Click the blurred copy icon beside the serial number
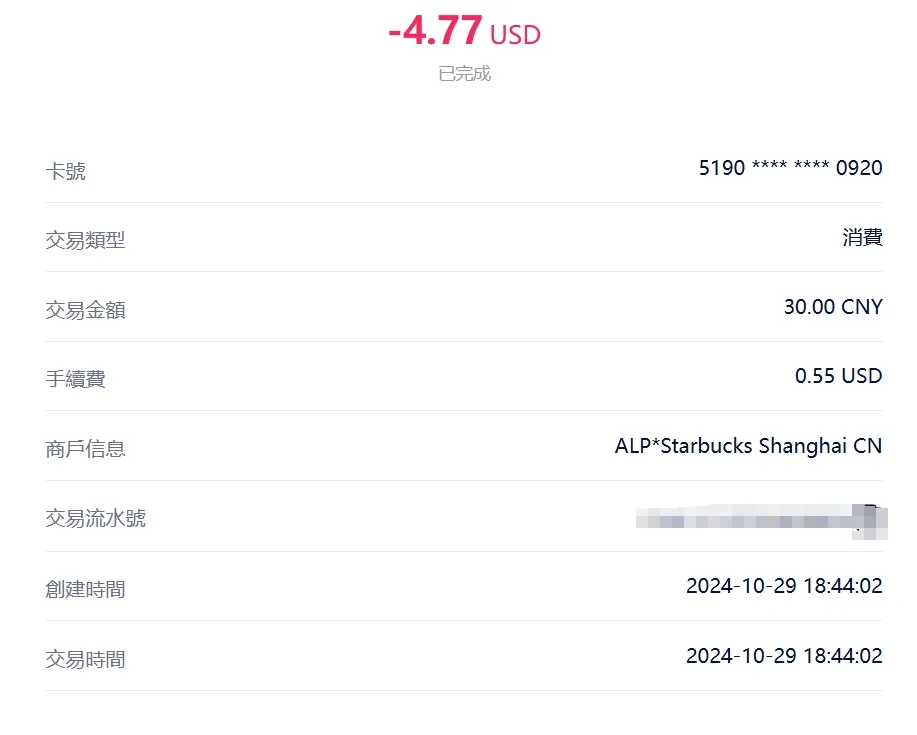 pos(871,518)
